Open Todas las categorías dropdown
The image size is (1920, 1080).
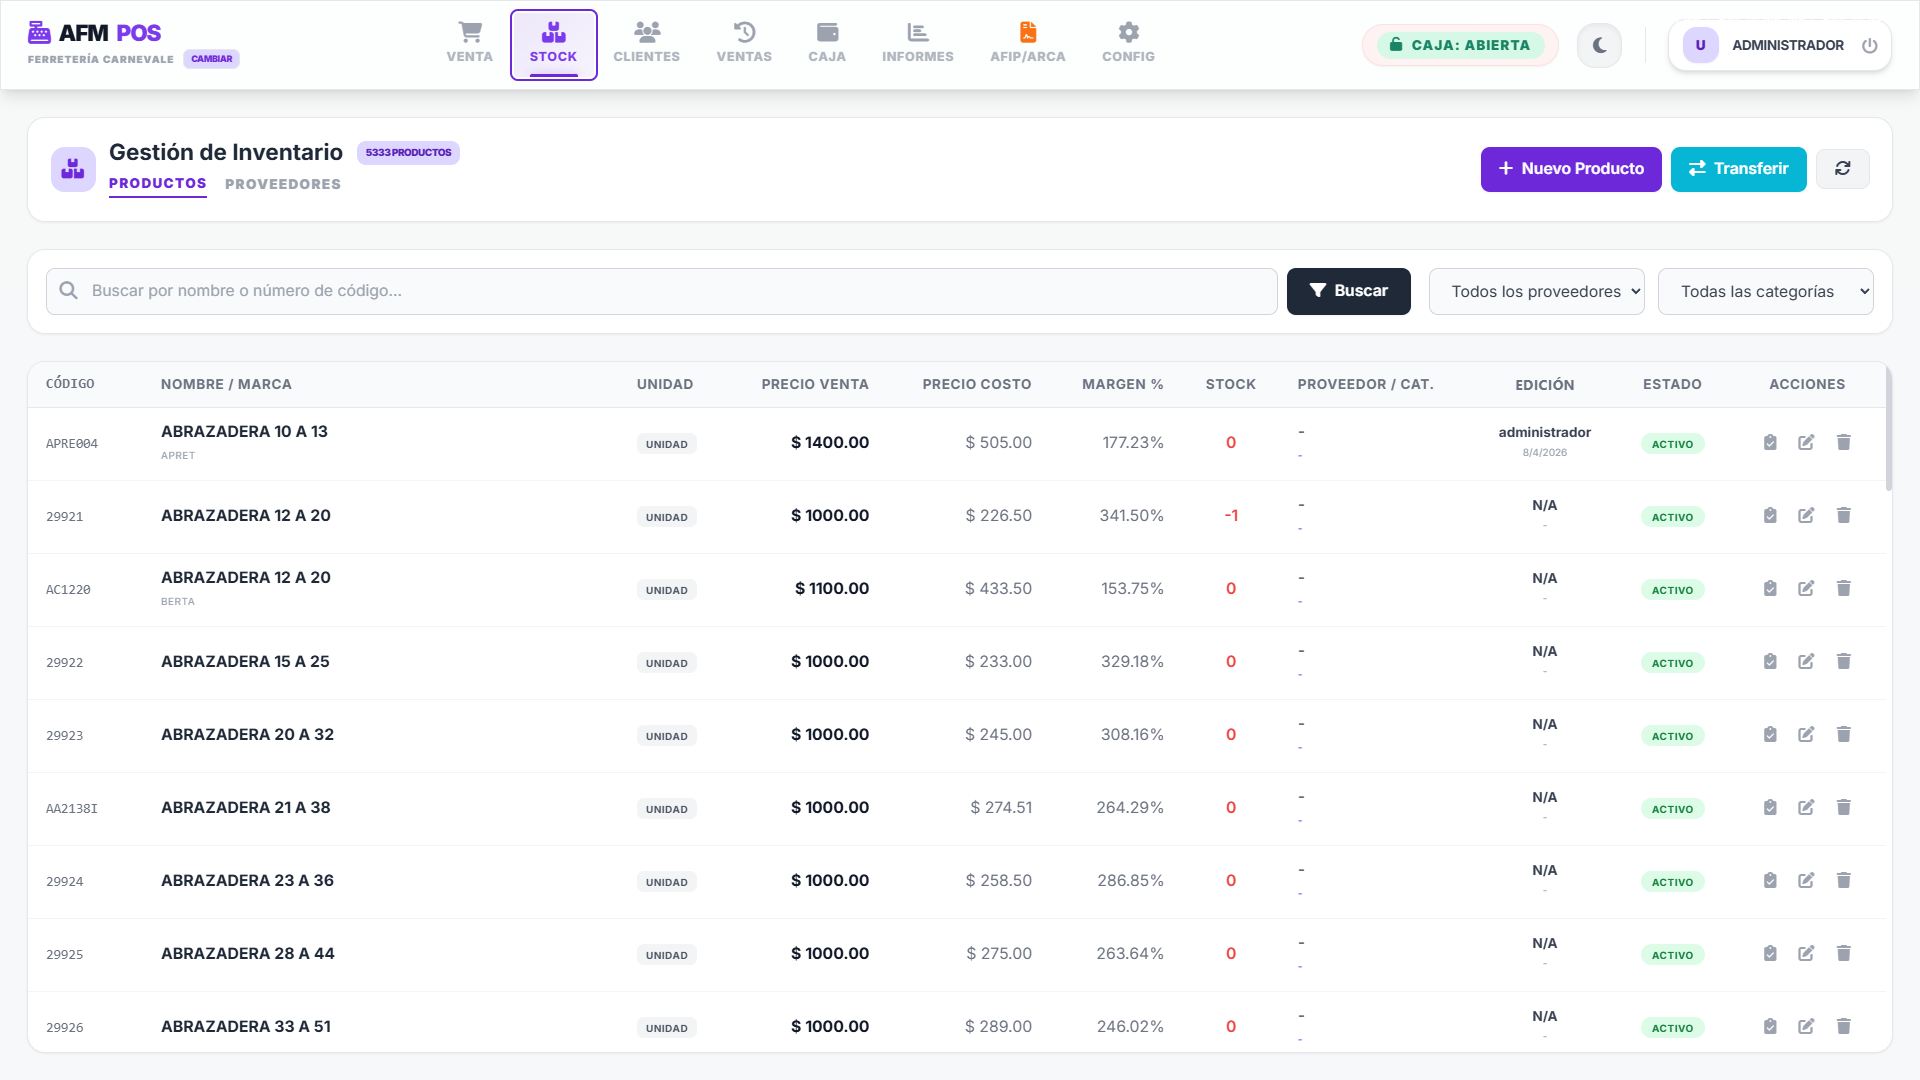coord(1765,291)
